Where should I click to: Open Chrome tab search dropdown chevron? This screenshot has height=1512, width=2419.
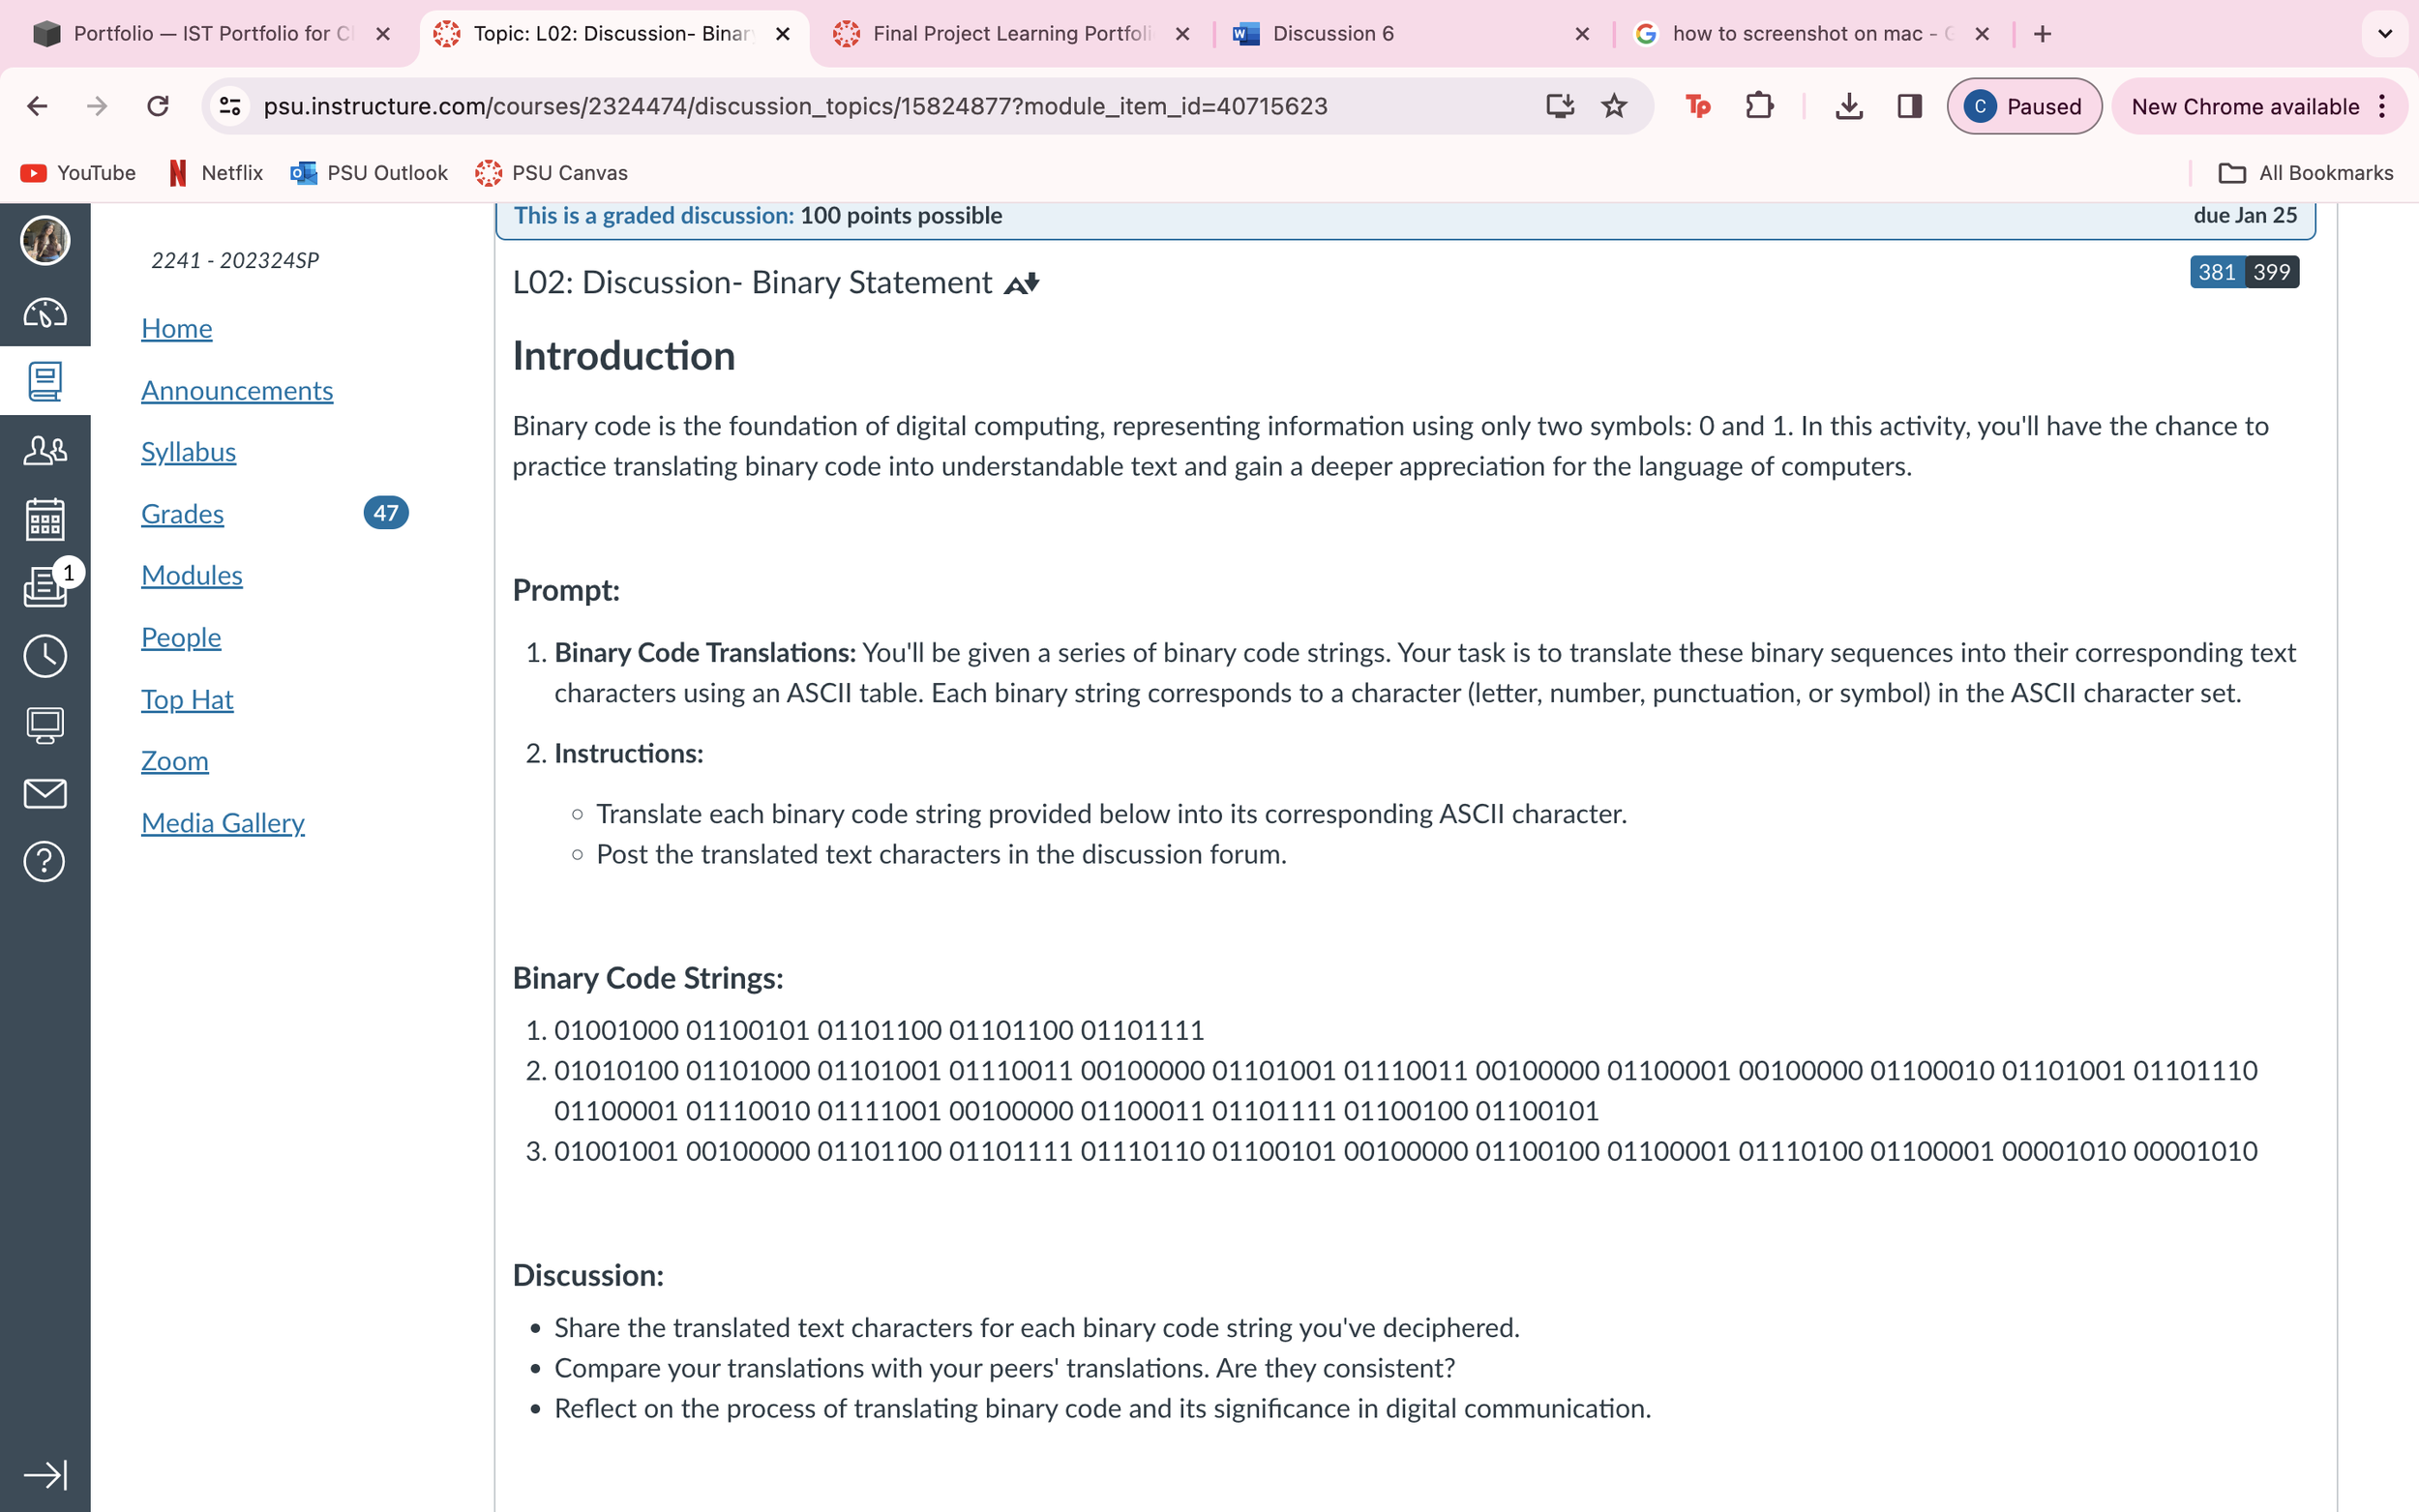pyautogui.click(x=2385, y=34)
